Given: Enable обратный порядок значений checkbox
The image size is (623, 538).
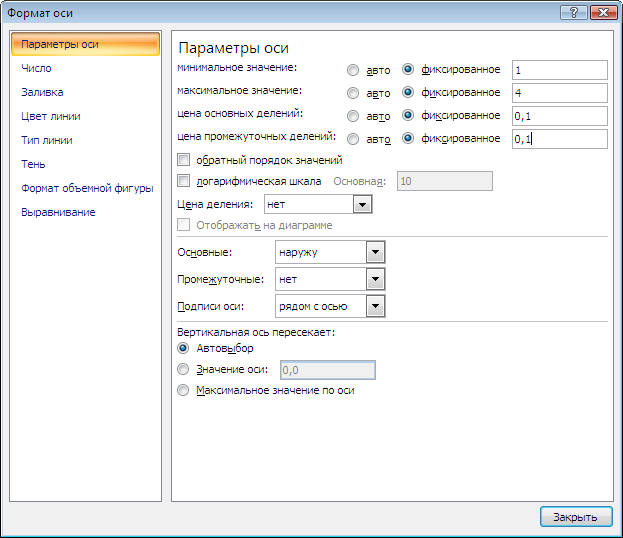Looking at the screenshot, I should pyautogui.click(x=184, y=160).
